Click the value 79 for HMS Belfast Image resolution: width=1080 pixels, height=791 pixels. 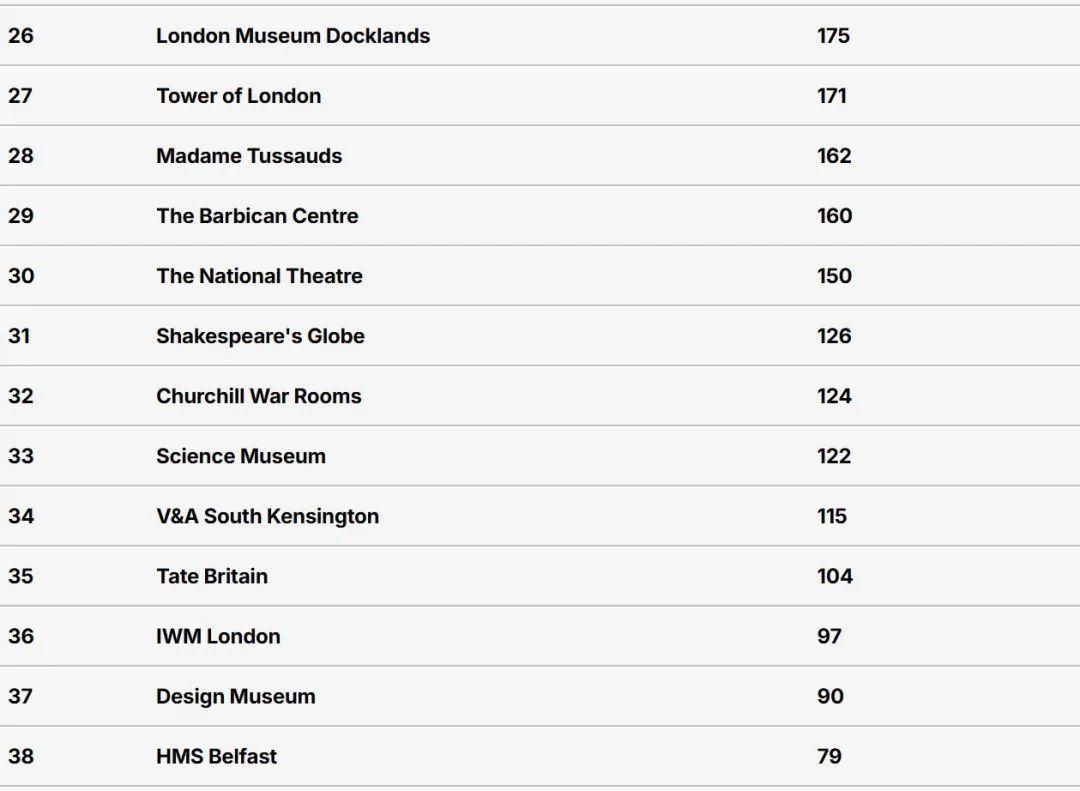pos(829,757)
